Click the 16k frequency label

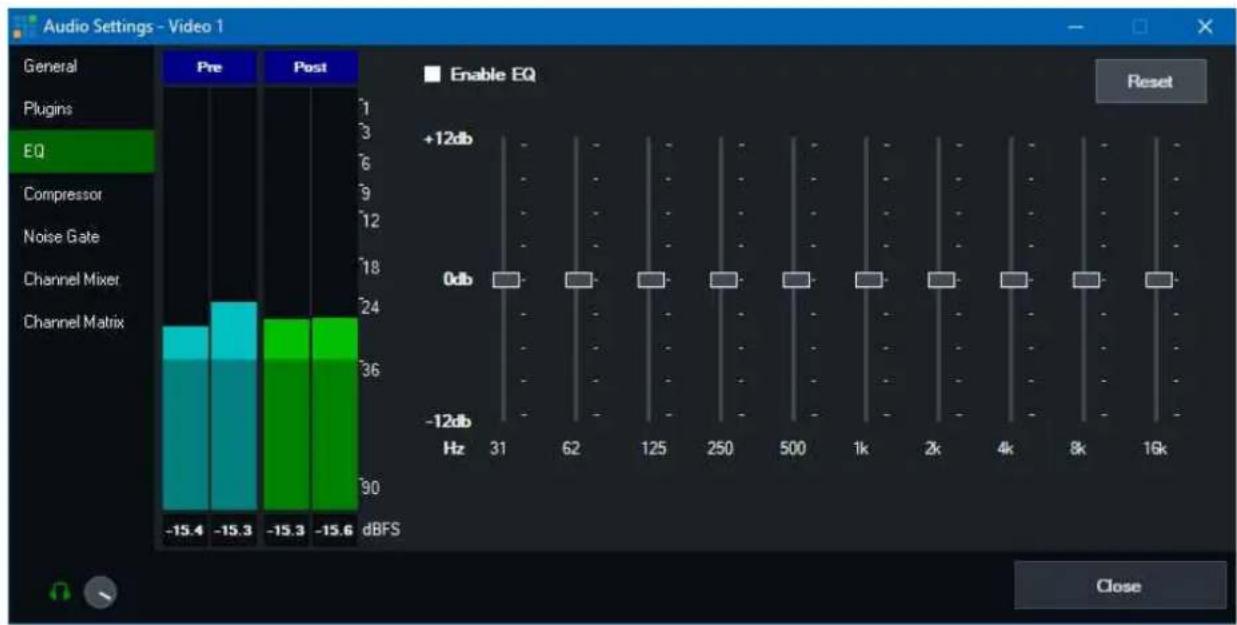pos(1157,449)
